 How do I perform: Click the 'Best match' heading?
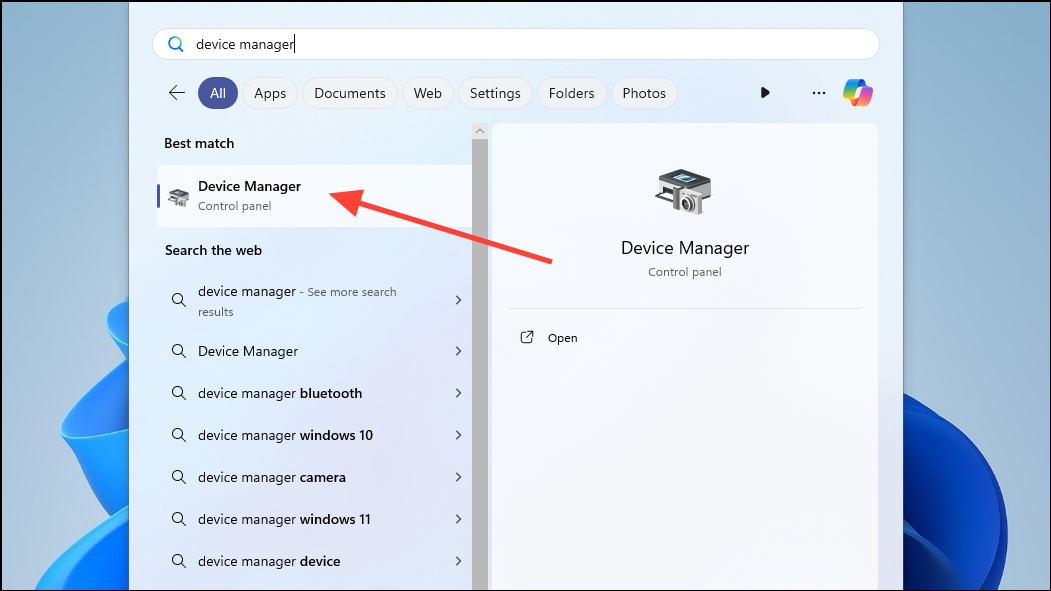pos(199,143)
